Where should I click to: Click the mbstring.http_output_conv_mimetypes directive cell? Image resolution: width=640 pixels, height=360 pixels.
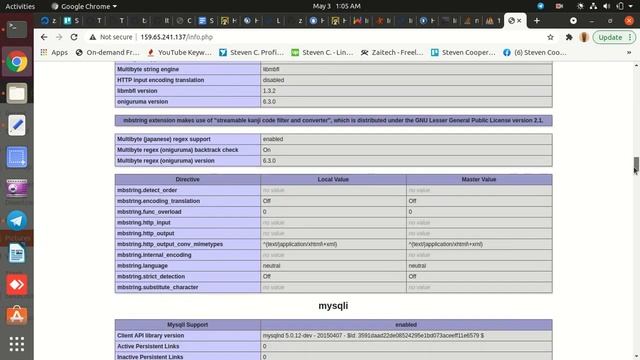pyautogui.click(x=188, y=244)
